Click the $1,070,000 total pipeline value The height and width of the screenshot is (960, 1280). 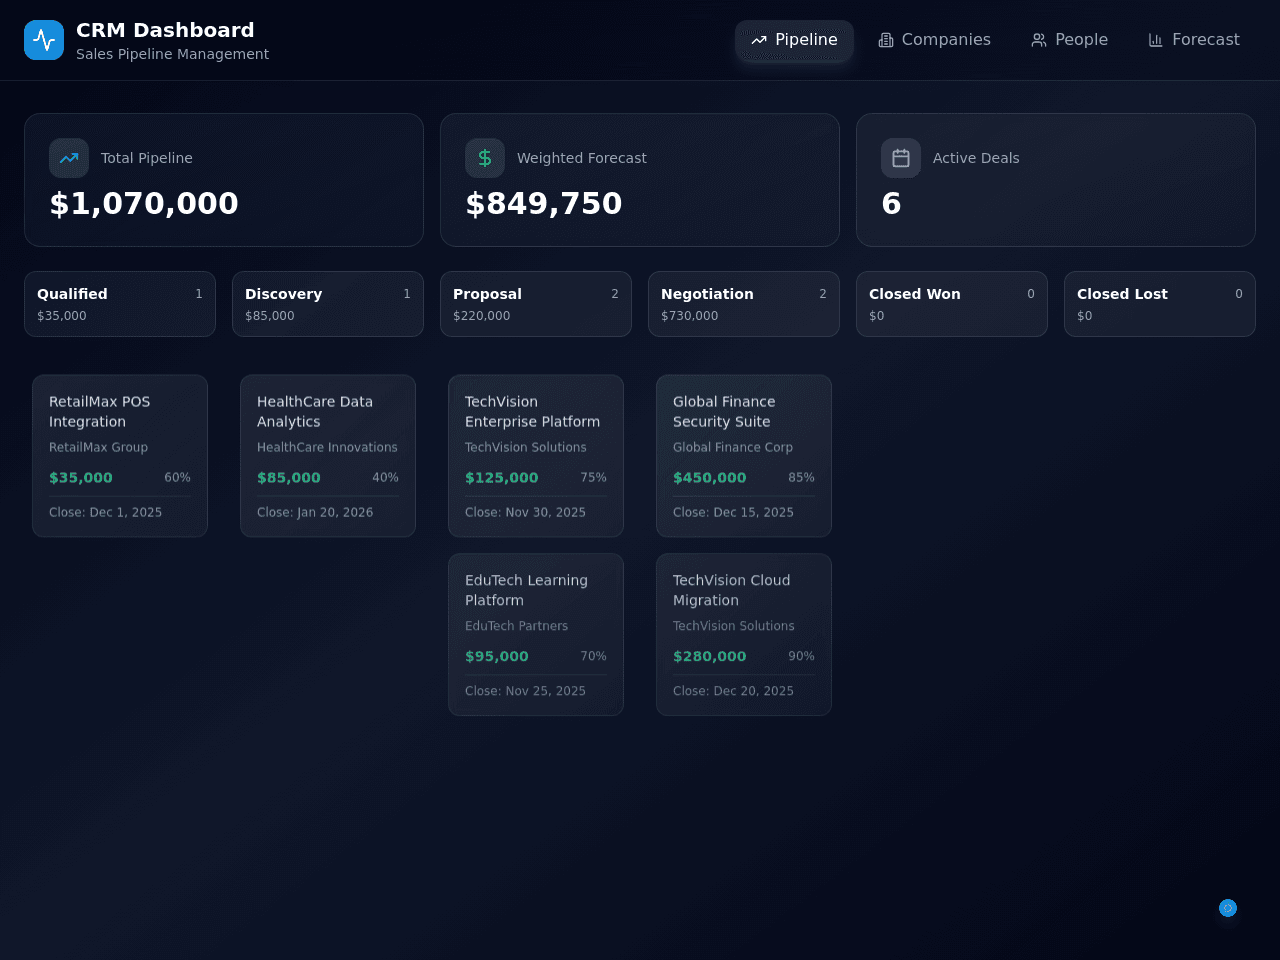(144, 203)
